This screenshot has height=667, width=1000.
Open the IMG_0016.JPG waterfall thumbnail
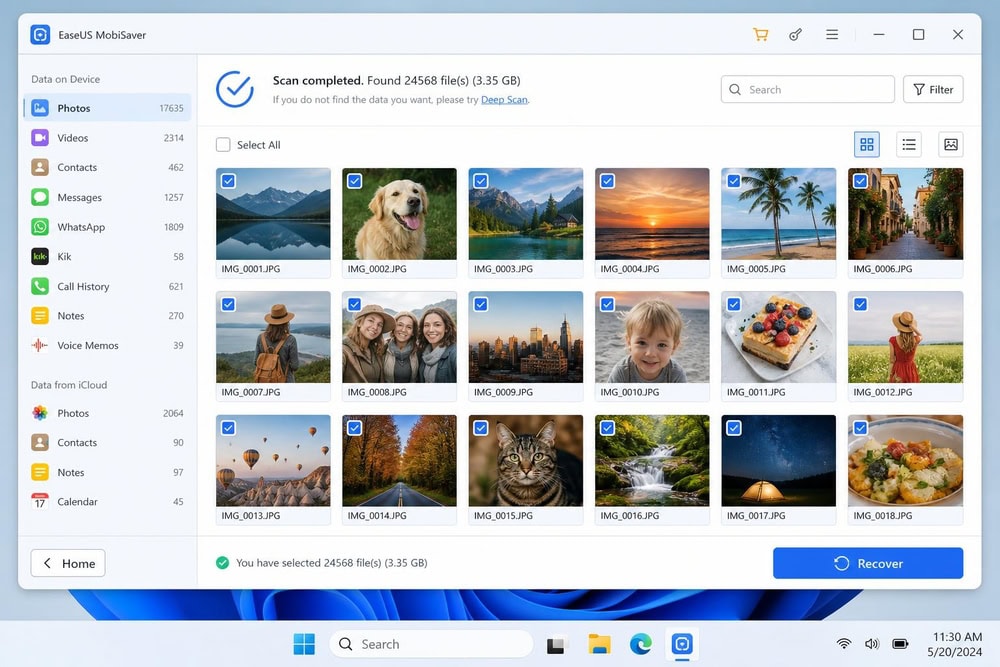652,461
